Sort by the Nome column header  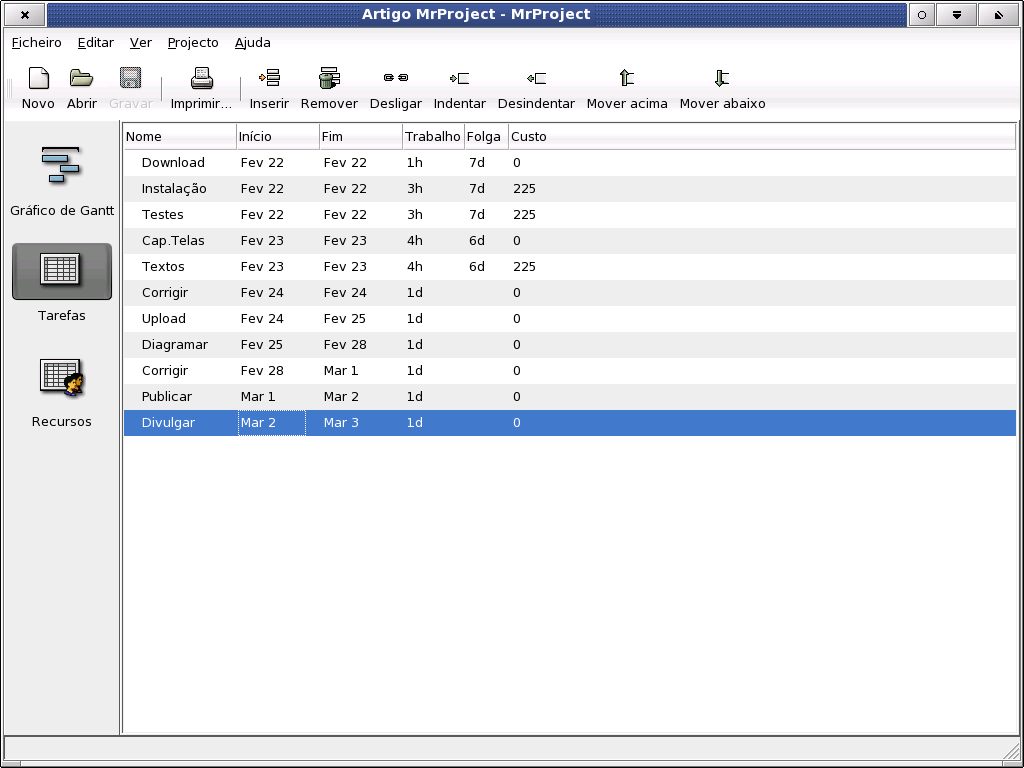click(x=180, y=136)
